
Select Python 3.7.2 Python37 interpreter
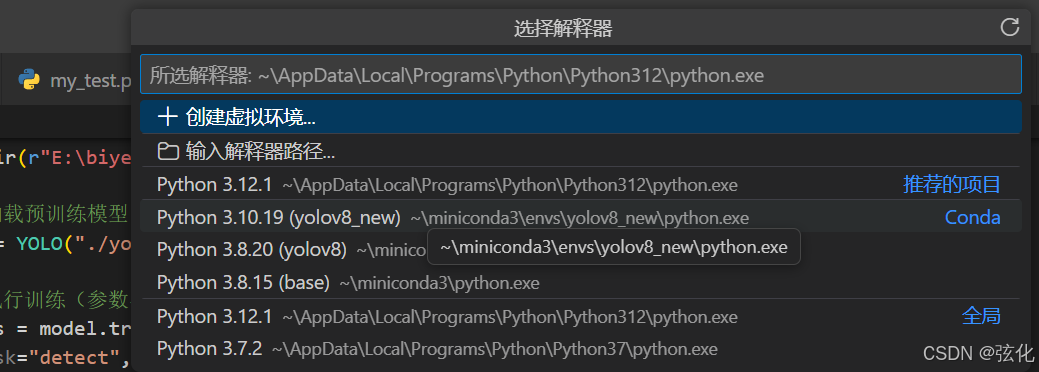pos(580,348)
